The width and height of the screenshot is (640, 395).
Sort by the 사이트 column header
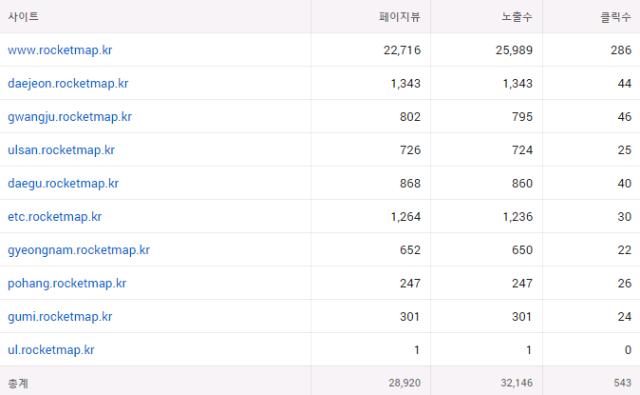[x=23, y=17]
